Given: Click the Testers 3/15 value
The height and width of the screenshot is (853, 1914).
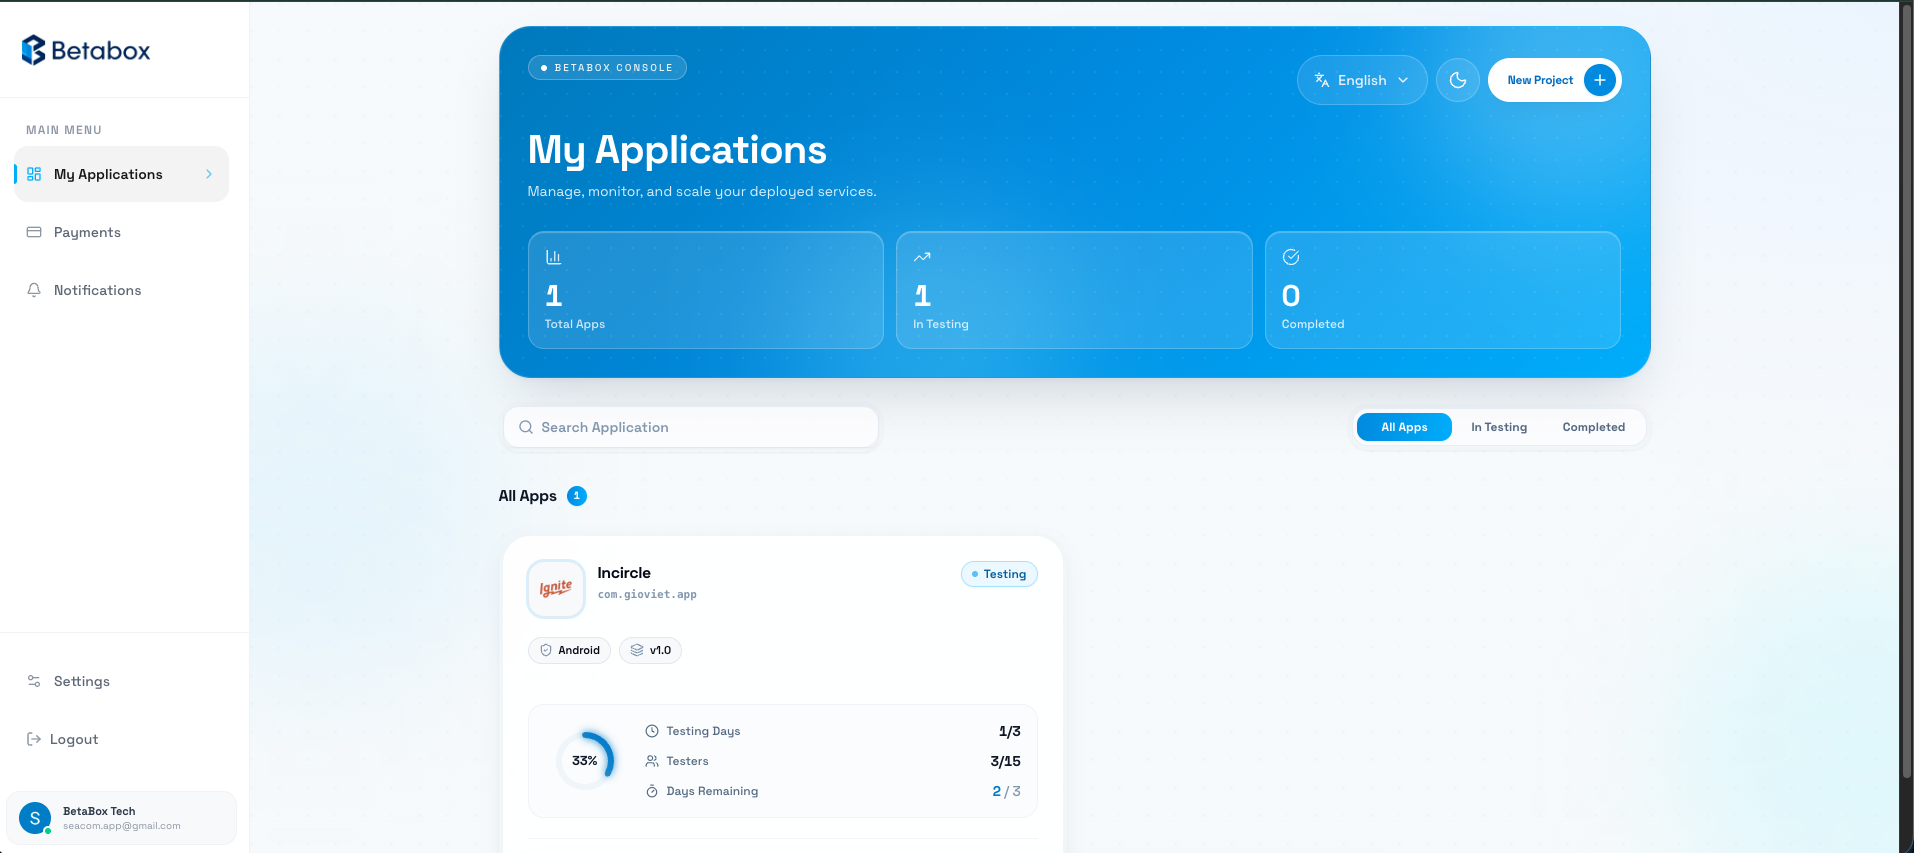Looking at the screenshot, I should (x=1005, y=761).
